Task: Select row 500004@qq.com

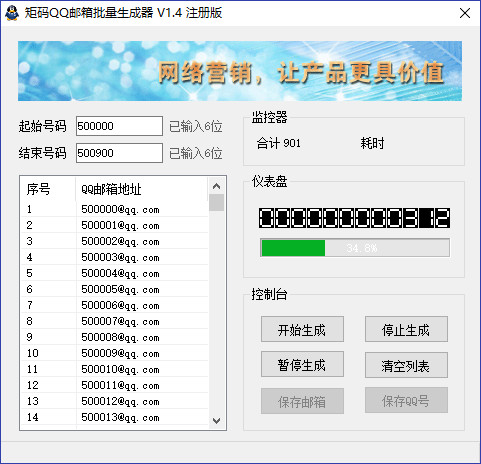Action: tap(115, 273)
